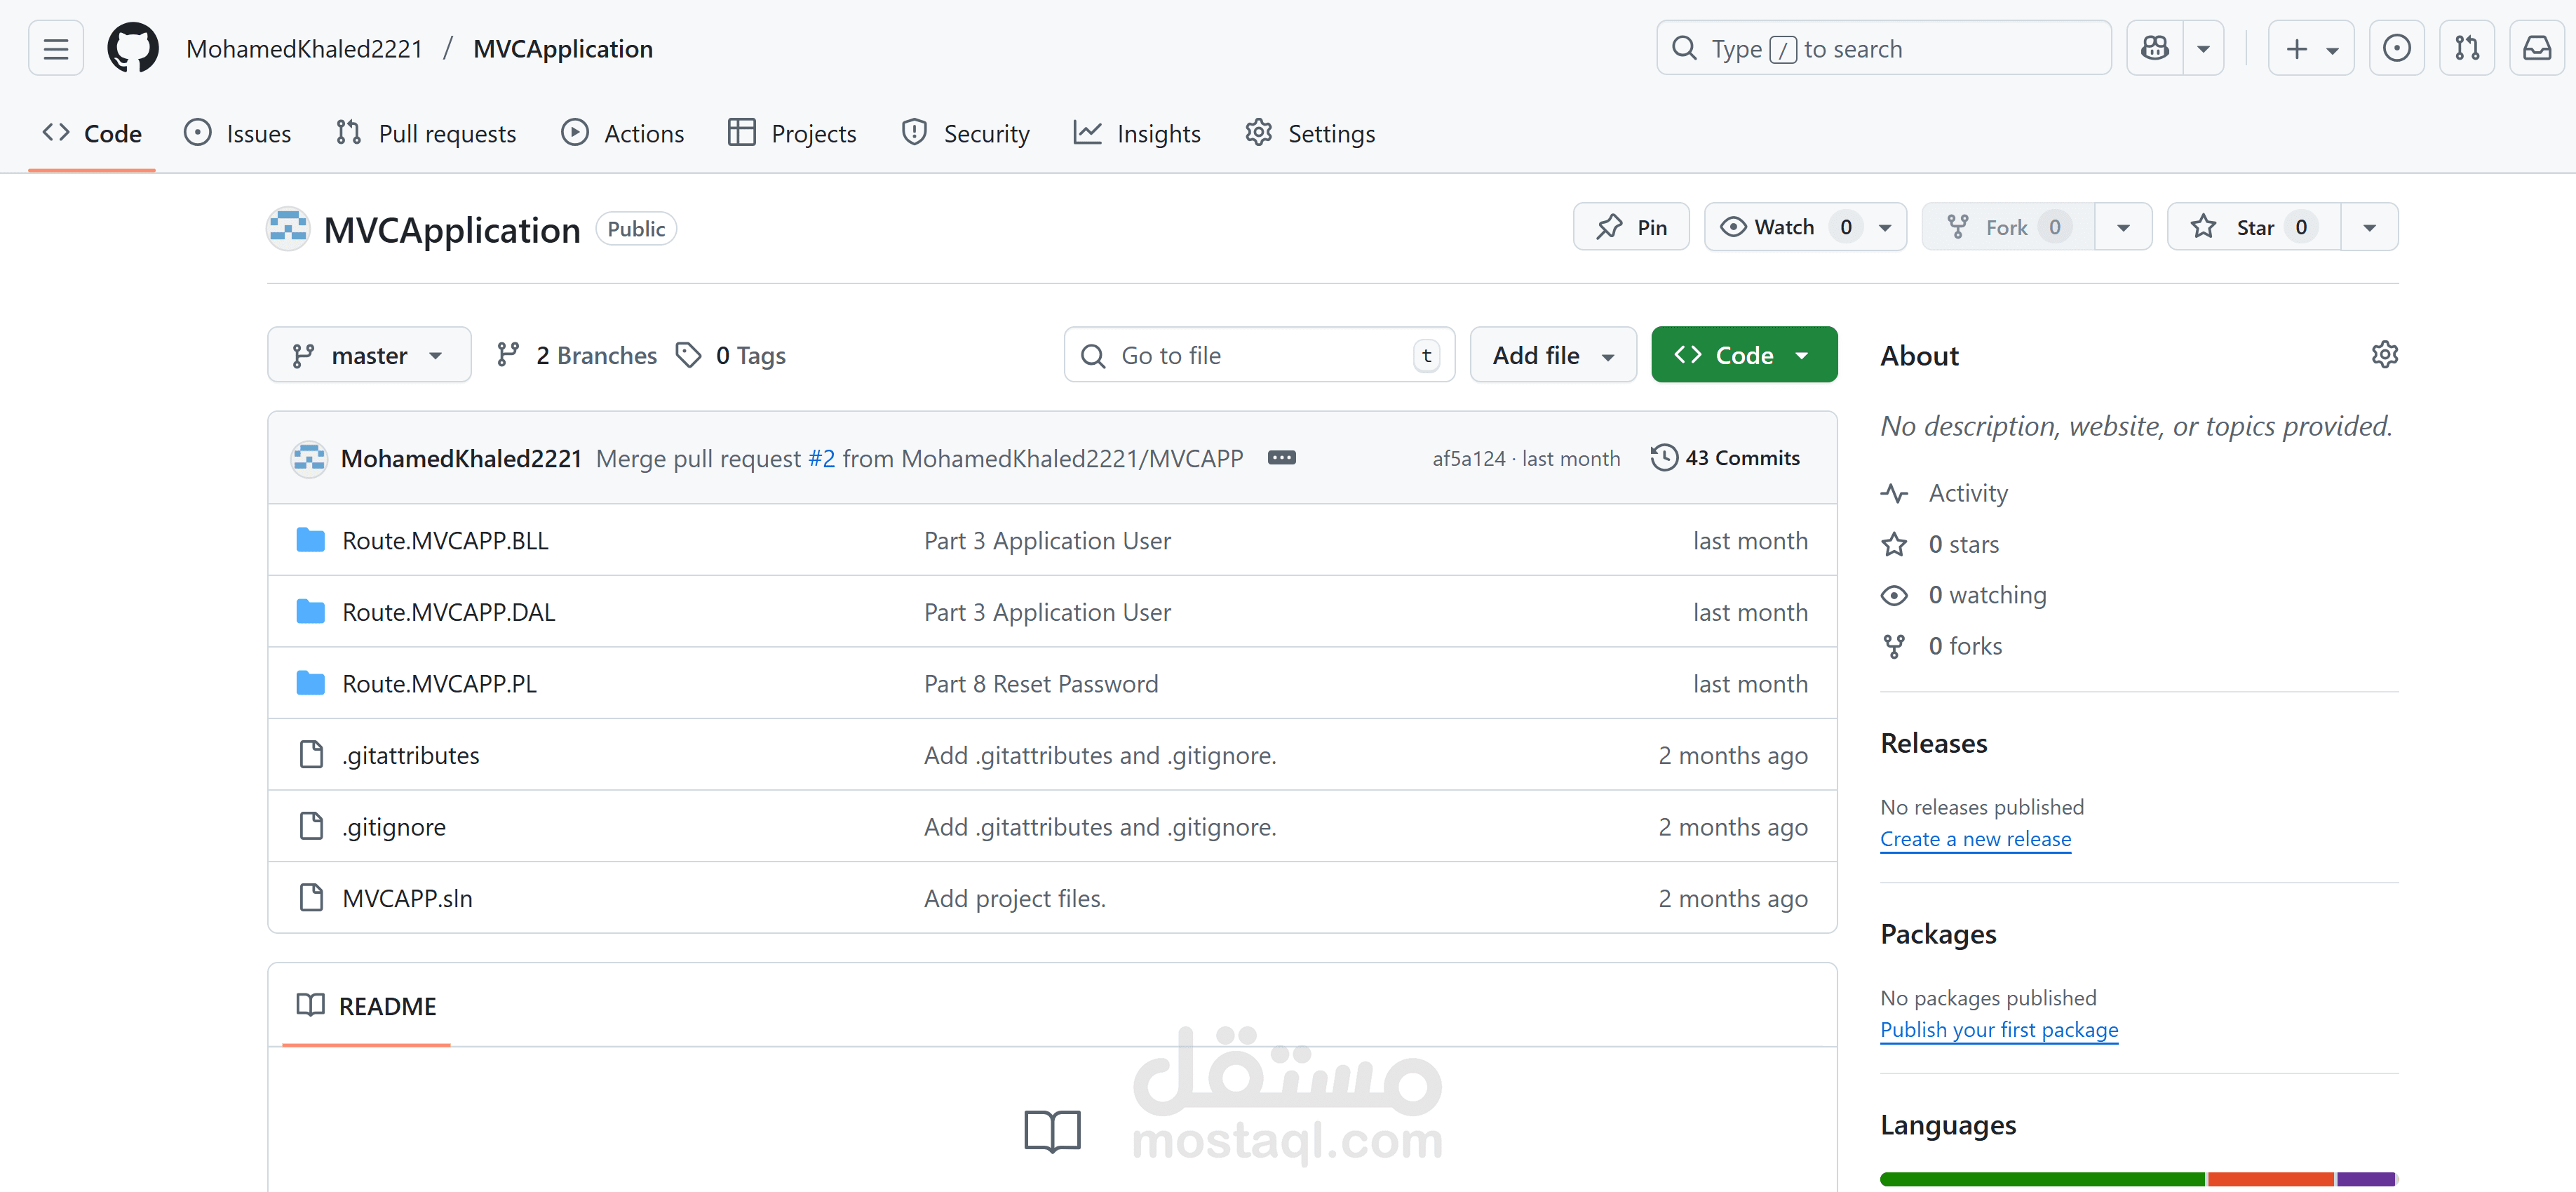Edit About details via gear icon

(x=2384, y=355)
